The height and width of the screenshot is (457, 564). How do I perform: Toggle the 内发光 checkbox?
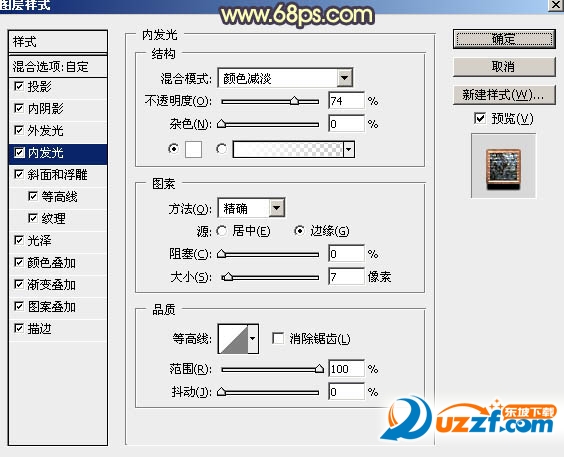point(19,152)
